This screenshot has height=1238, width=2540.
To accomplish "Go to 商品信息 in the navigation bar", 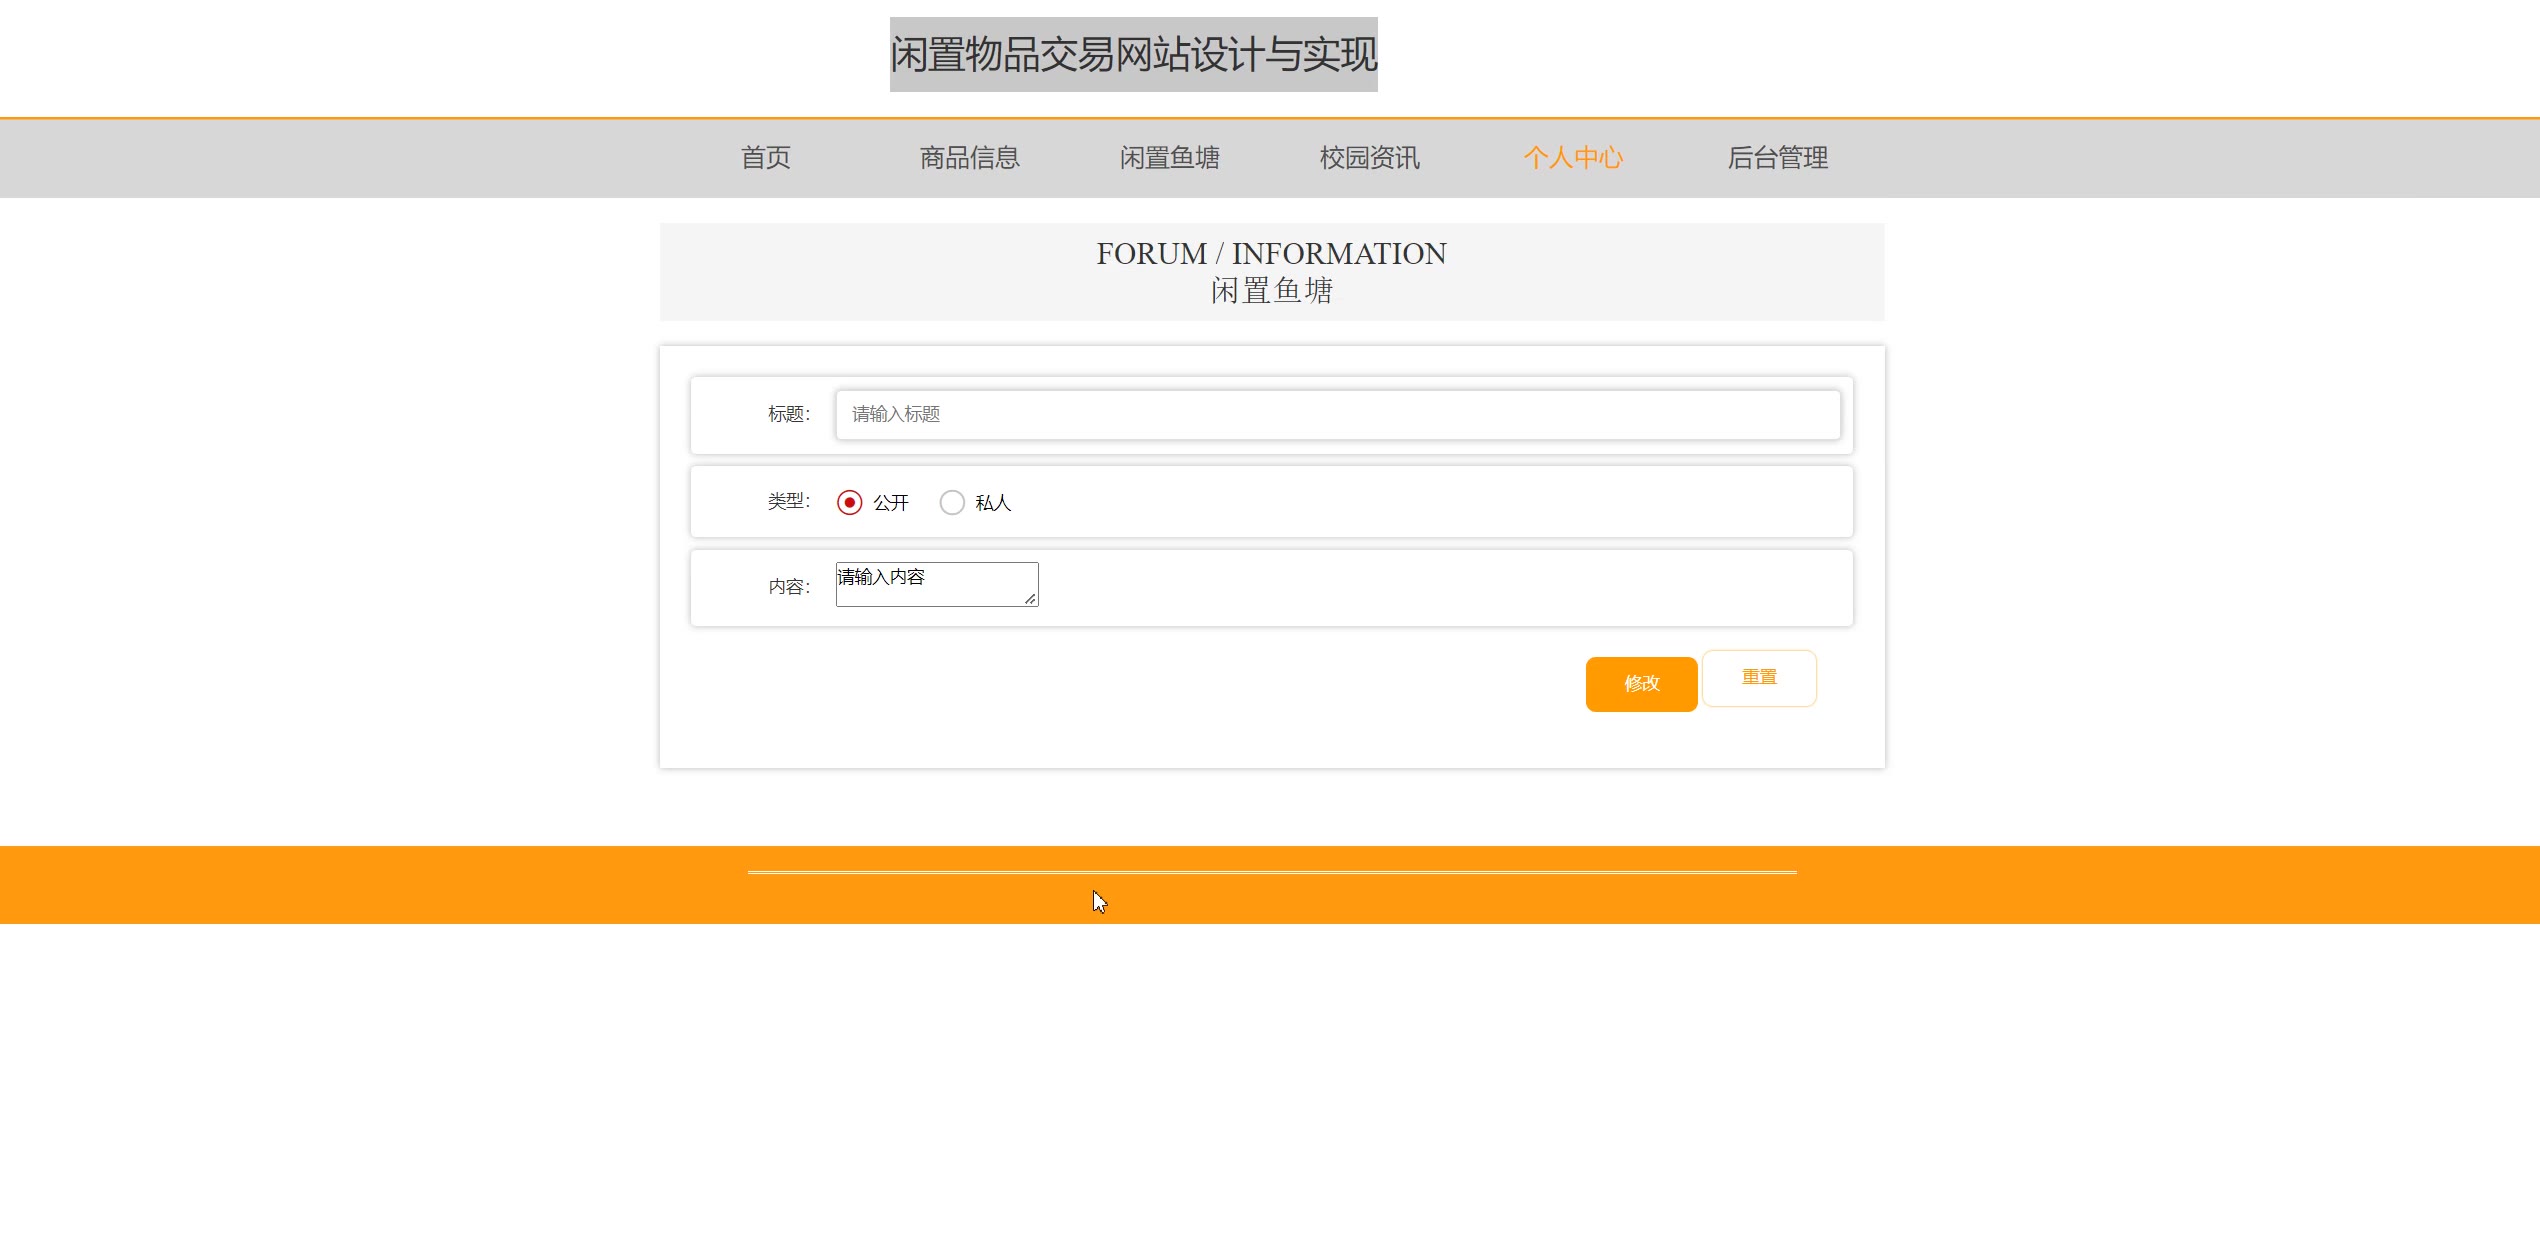I will click(x=969, y=158).
